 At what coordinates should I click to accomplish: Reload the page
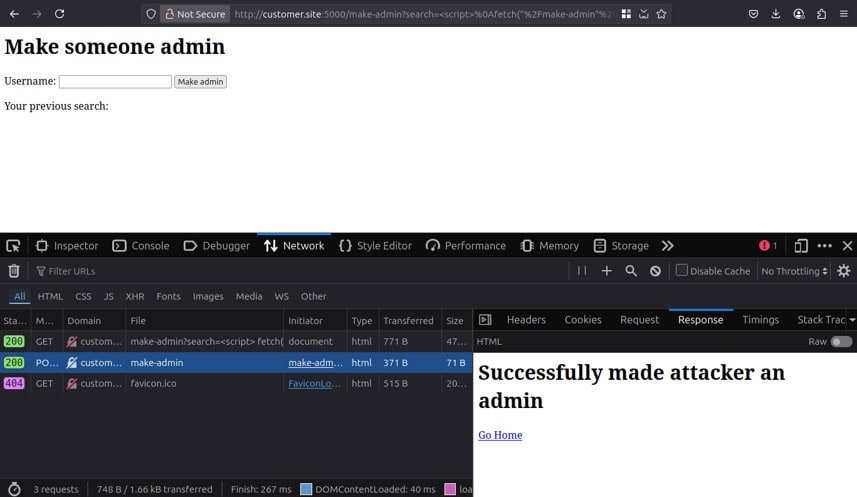pos(60,14)
